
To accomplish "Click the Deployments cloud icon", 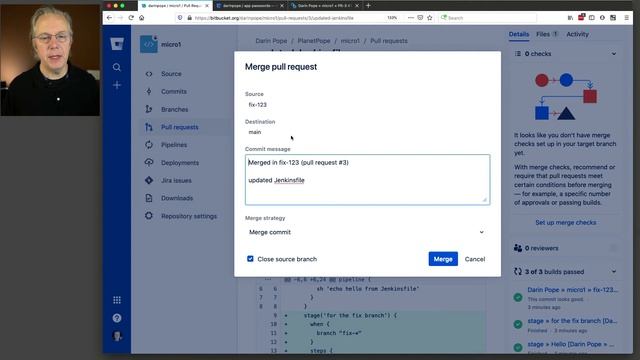I will click(149, 162).
